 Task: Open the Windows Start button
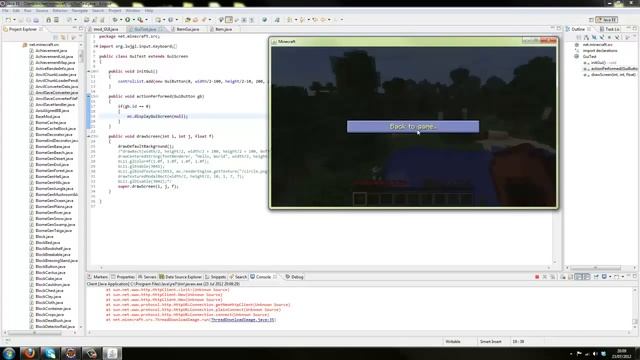9,353
